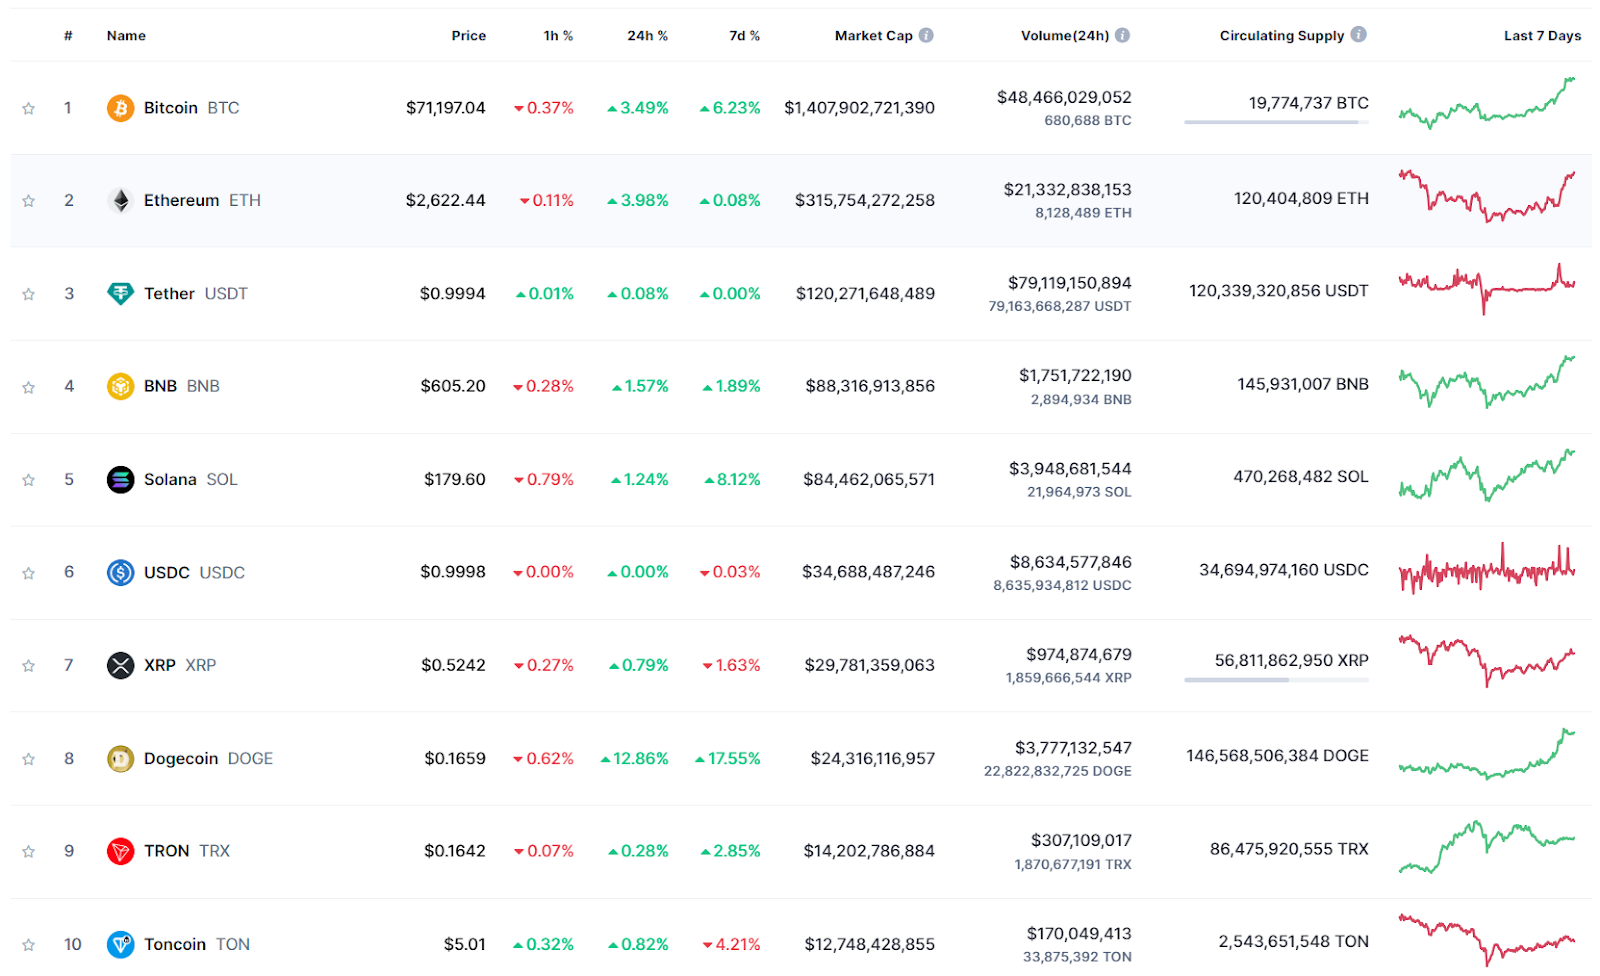View Tether last 7 days sparkline
1600x976 pixels.
click(1486, 289)
